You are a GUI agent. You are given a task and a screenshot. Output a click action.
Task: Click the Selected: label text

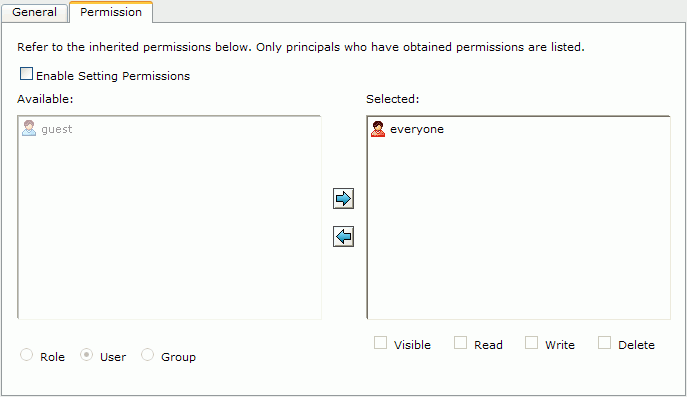pyautogui.click(x=393, y=99)
